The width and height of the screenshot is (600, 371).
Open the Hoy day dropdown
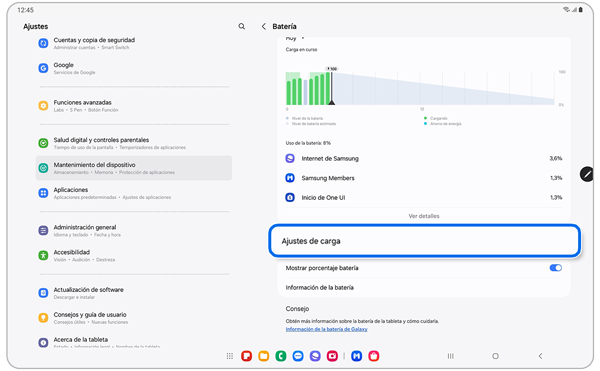pyautogui.click(x=295, y=38)
